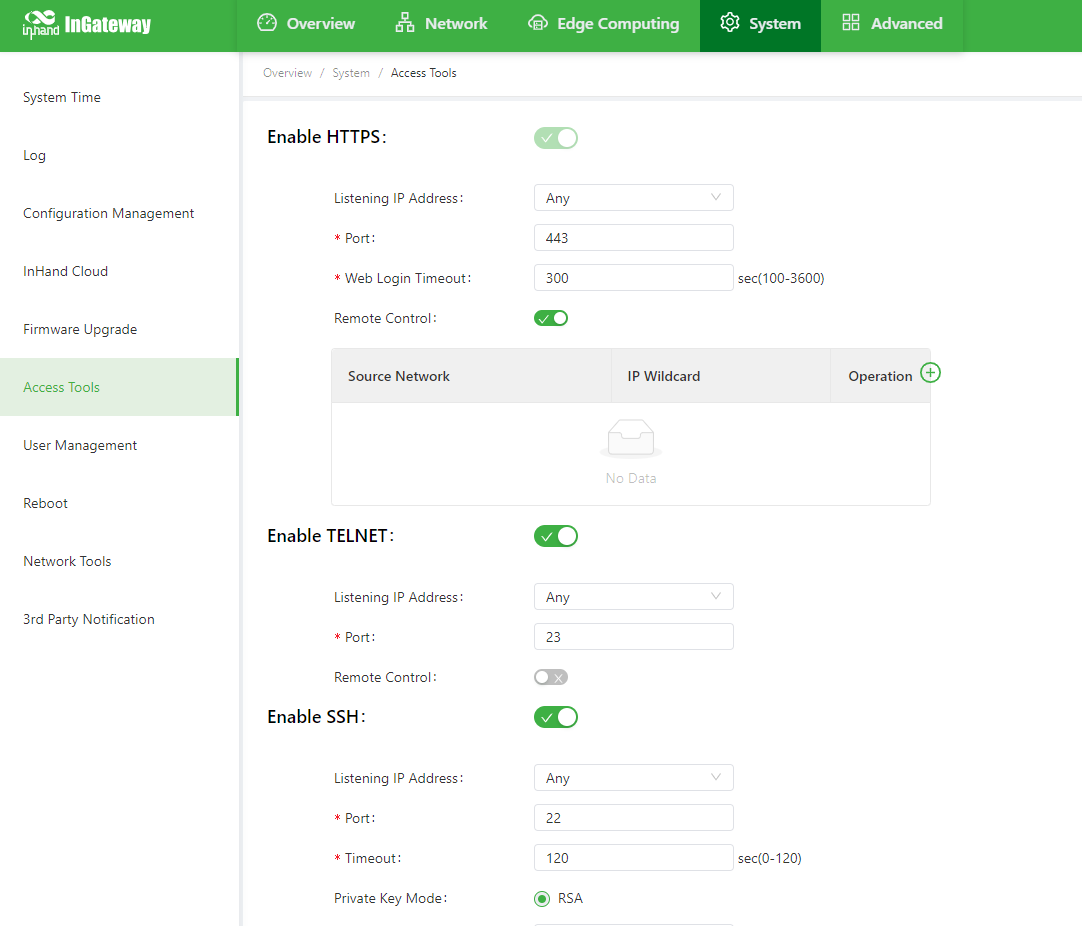Click the Edge Computing cloud icon
1082x926 pixels.
pyautogui.click(x=538, y=23)
